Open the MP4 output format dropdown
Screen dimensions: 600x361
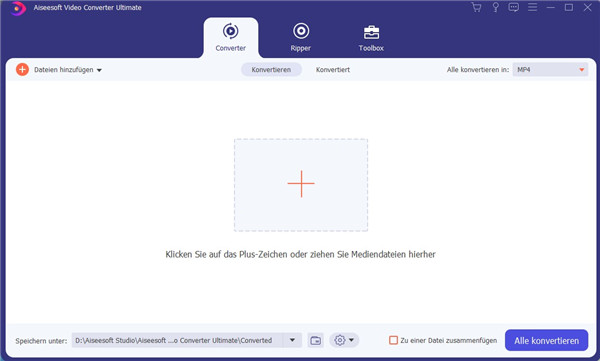[x=550, y=70]
